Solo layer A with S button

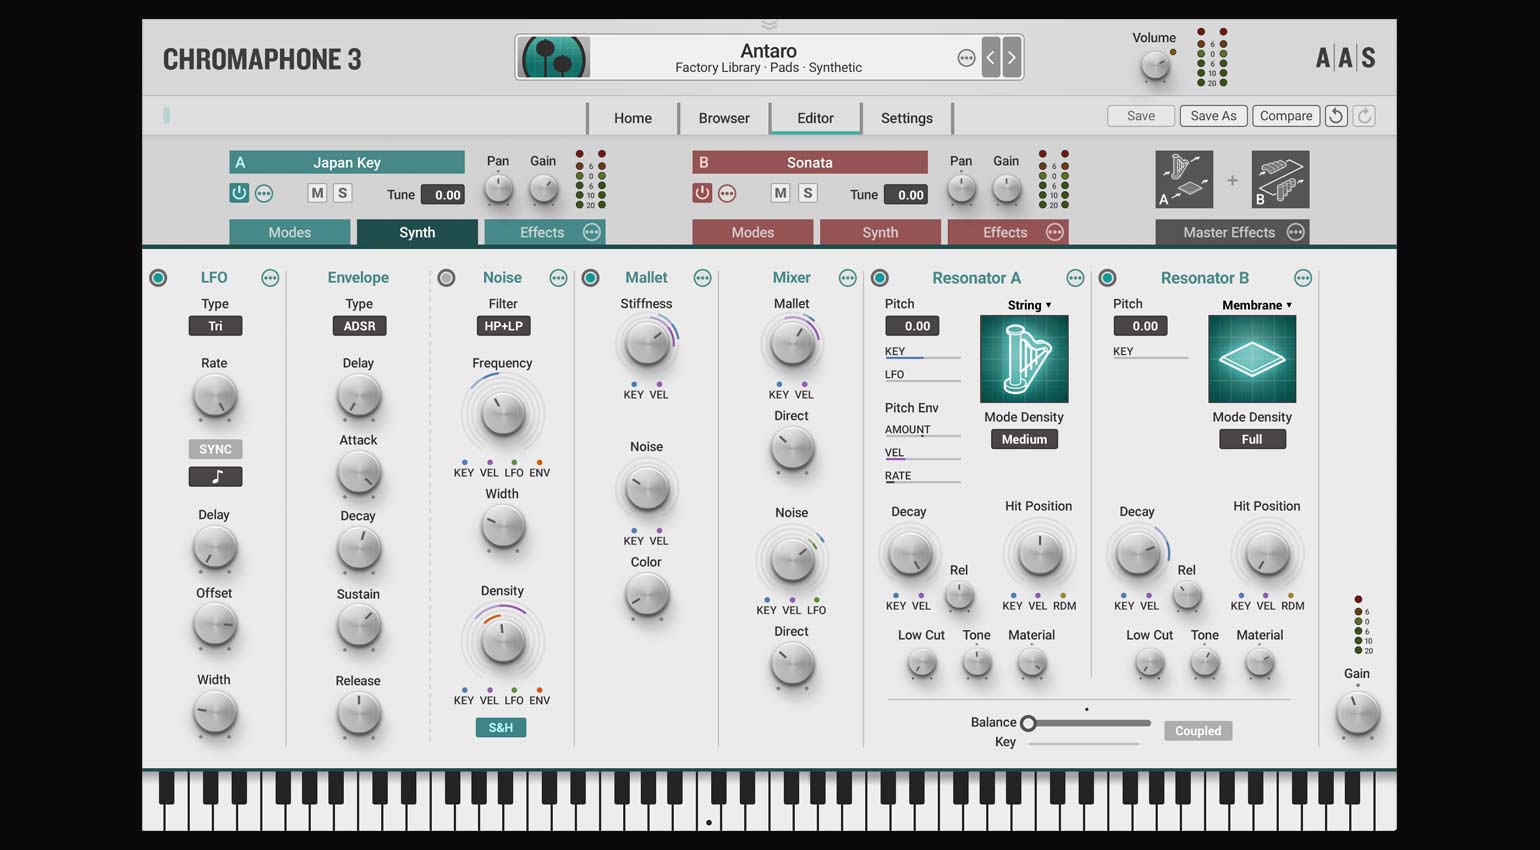click(x=342, y=193)
